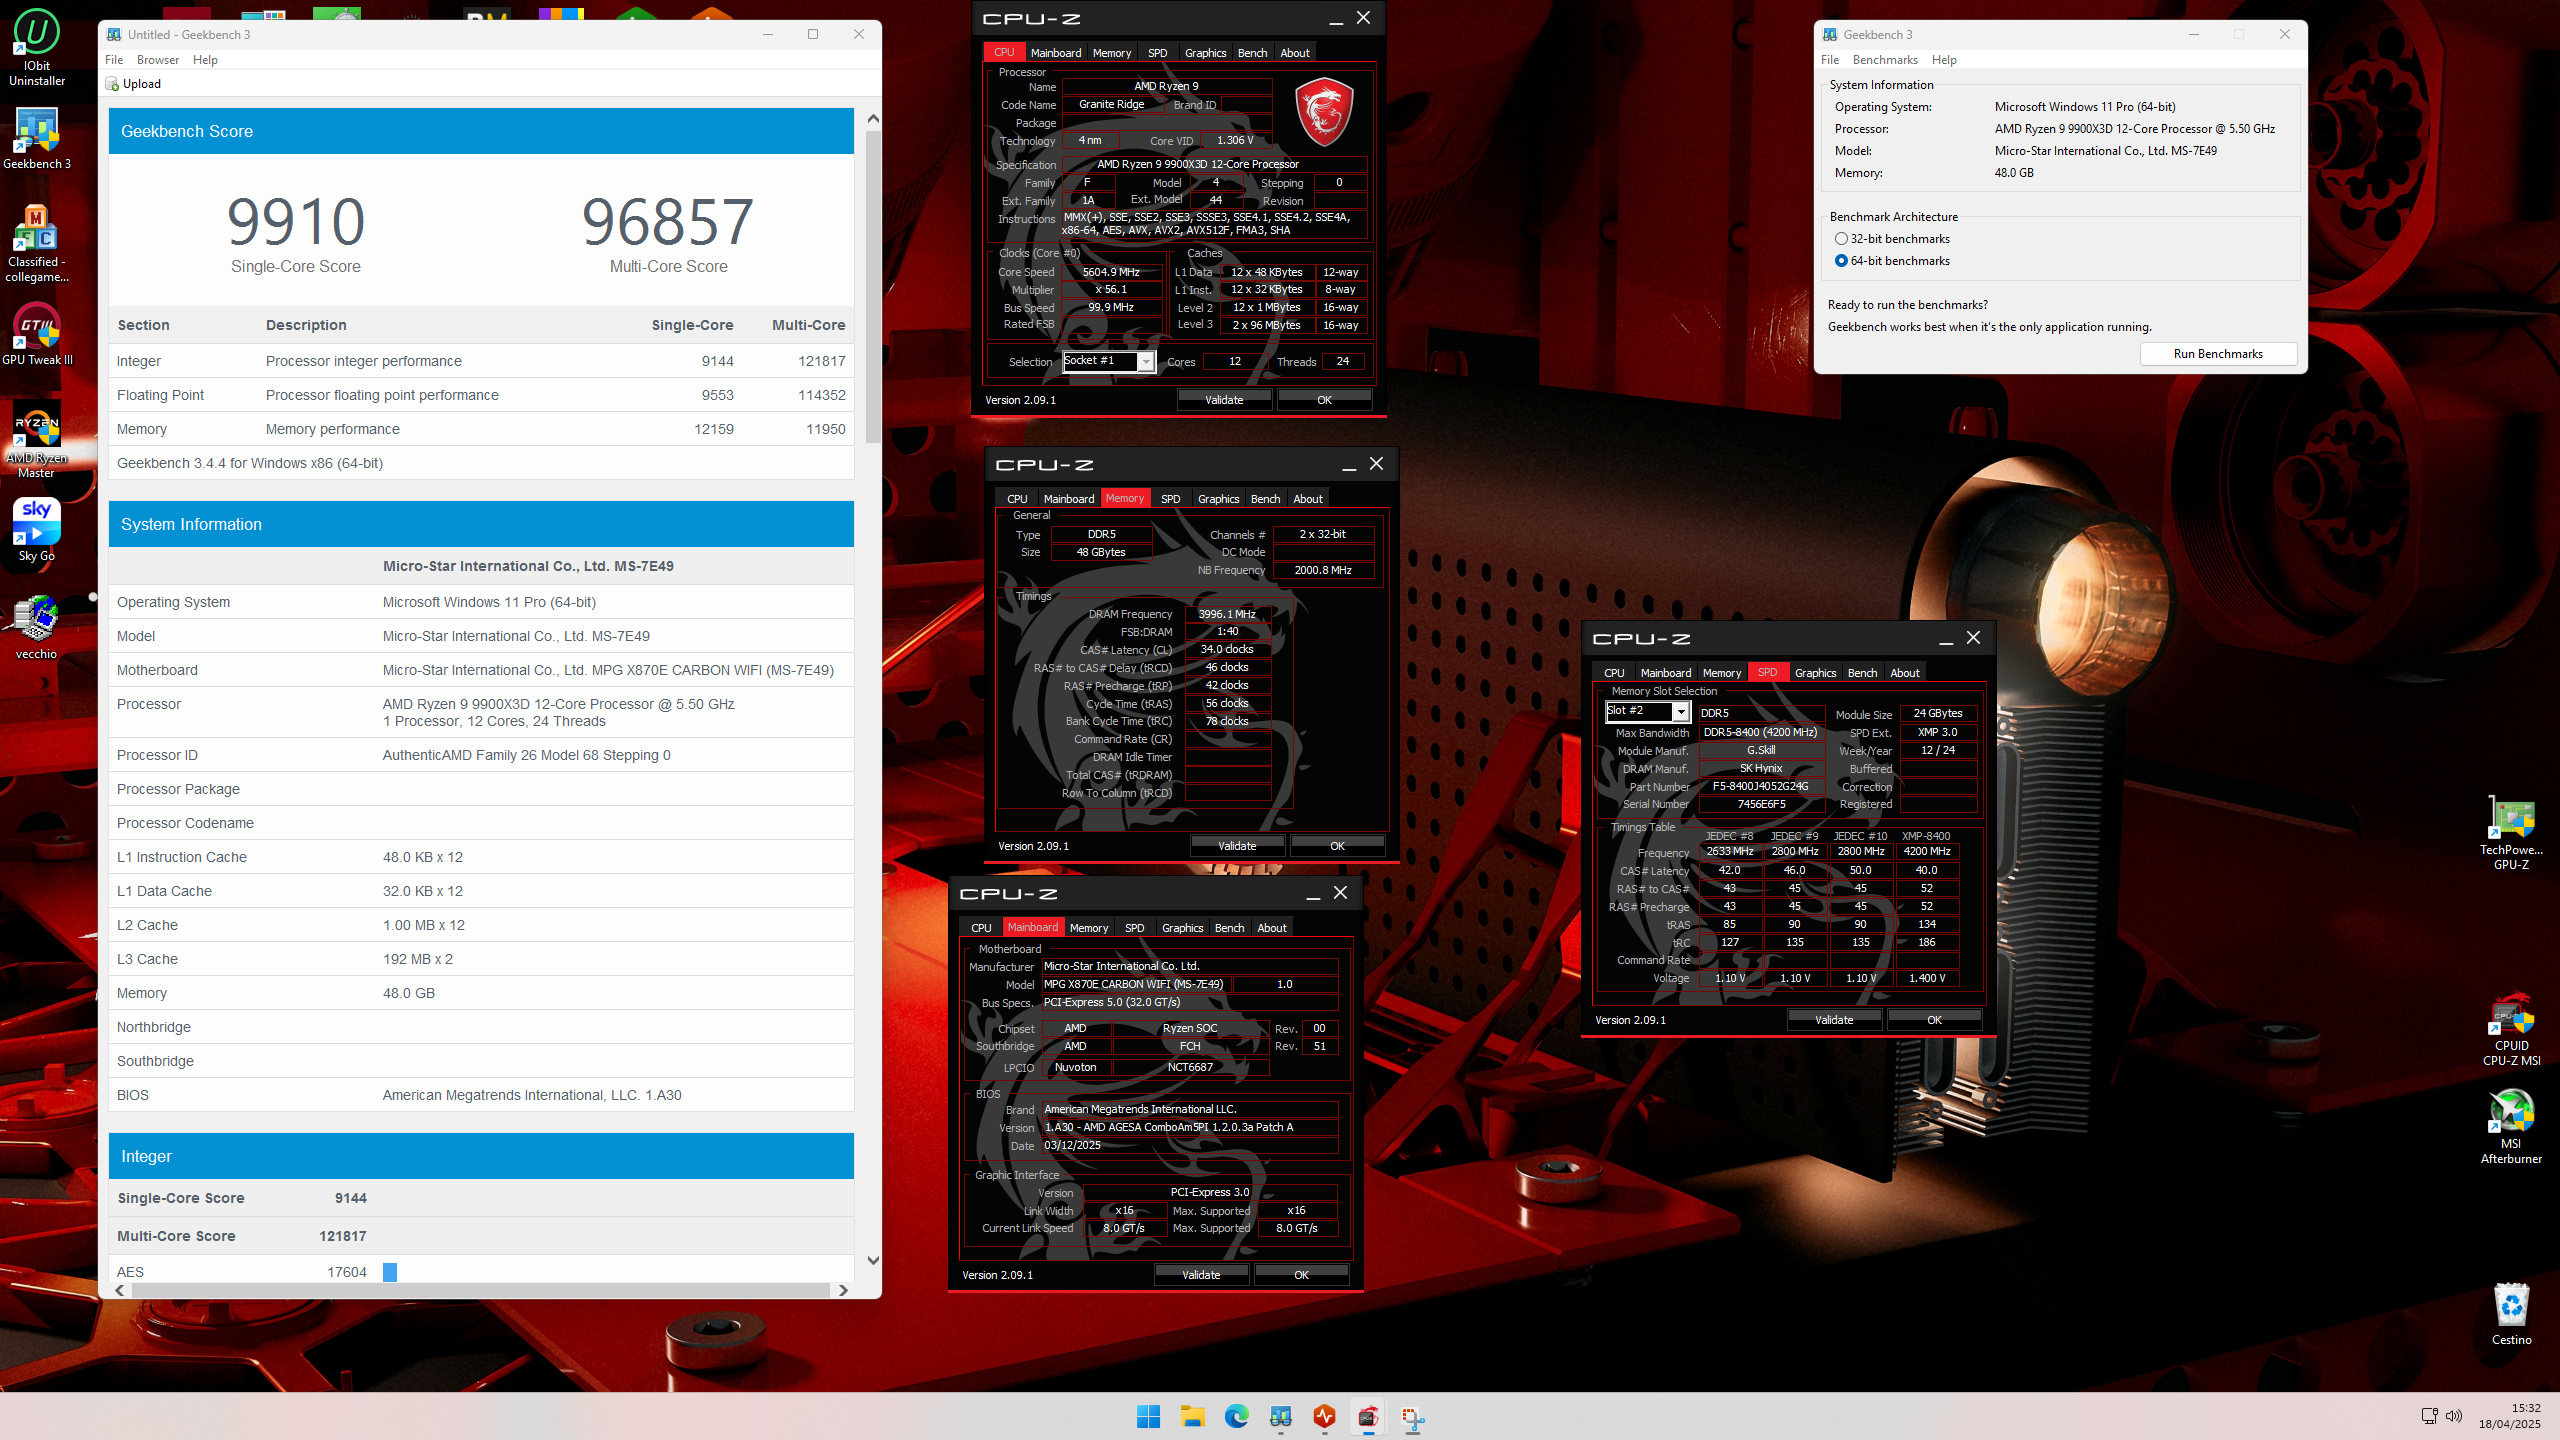Open the Slot #2 memory slot dropdown
Image resolution: width=2560 pixels, height=1440 pixels.
point(1681,711)
